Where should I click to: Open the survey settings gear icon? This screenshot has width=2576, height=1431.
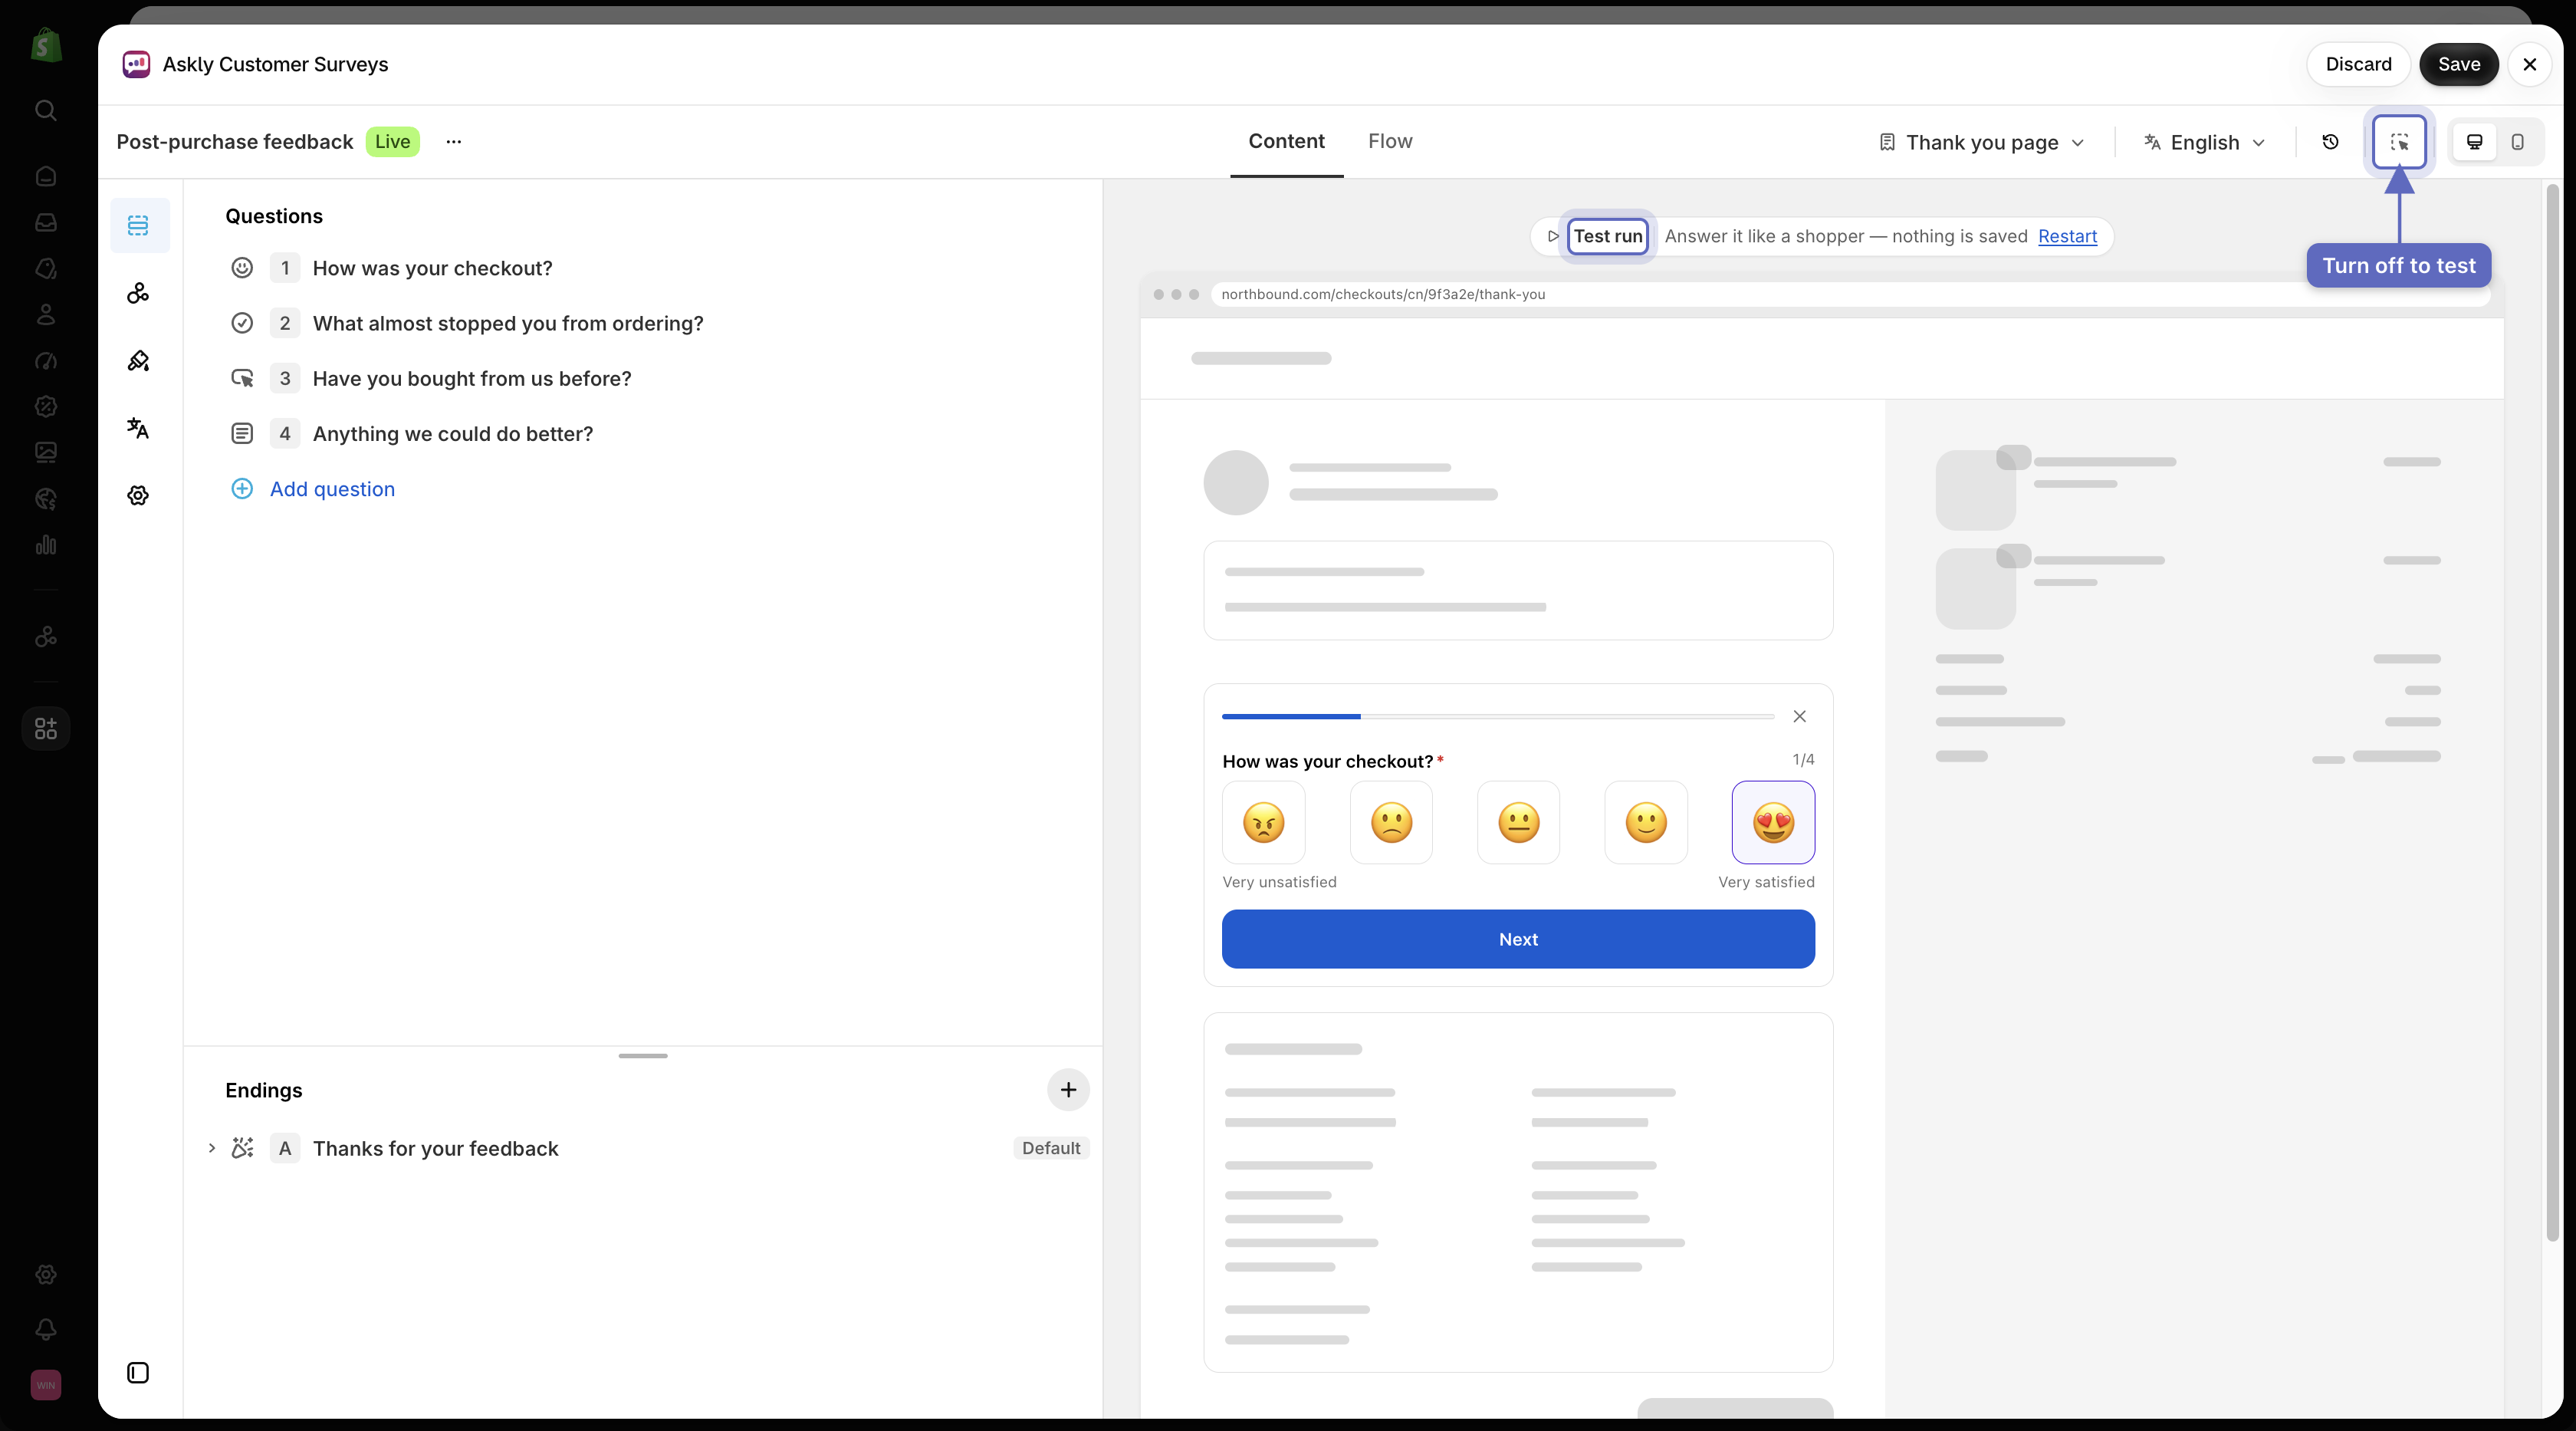(139, 496)
